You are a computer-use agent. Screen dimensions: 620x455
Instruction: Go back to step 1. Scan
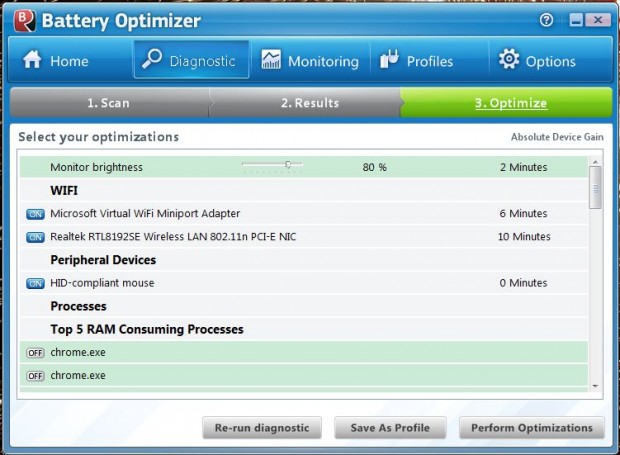click(x=109, y=103)
